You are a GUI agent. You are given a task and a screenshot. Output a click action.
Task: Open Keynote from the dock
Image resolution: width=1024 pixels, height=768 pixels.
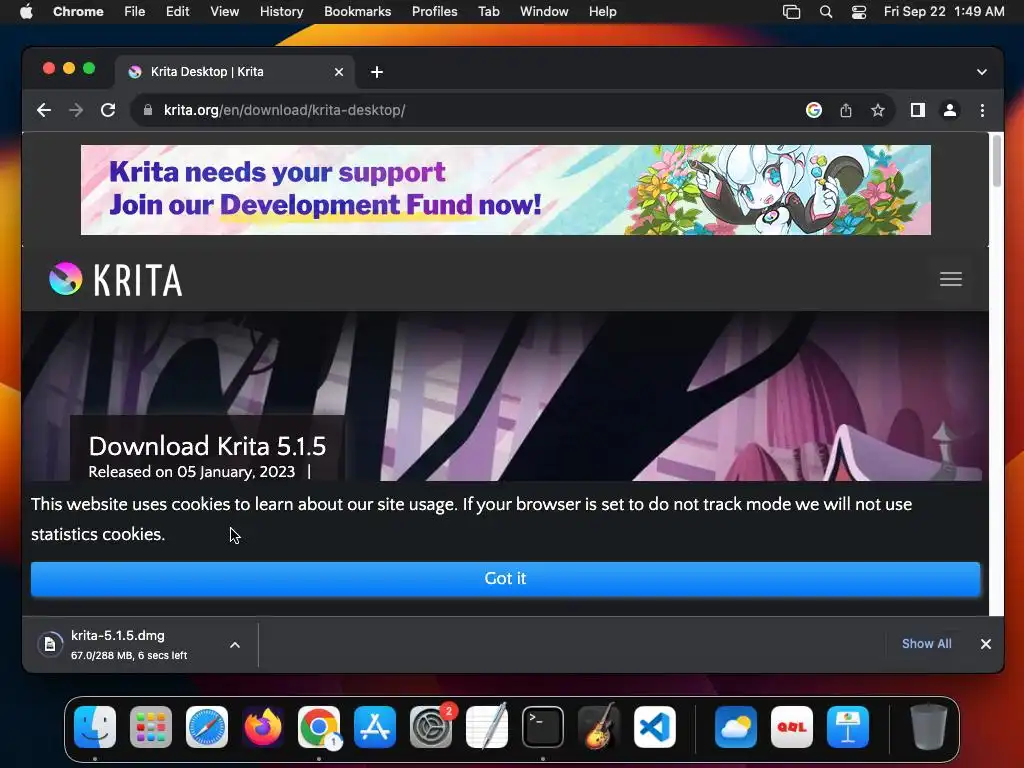pyautogui.click(x=848, y=727)
